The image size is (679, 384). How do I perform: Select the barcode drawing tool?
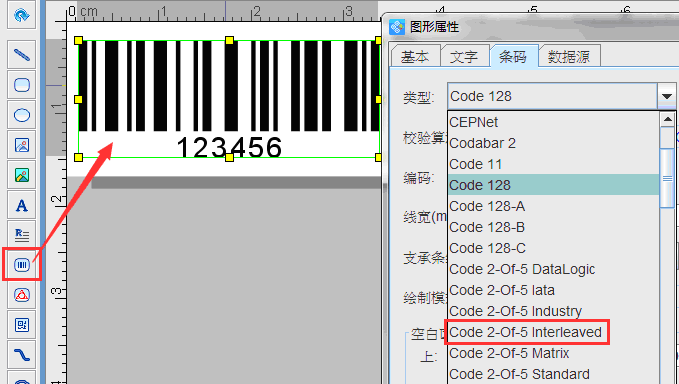point(21,265)
